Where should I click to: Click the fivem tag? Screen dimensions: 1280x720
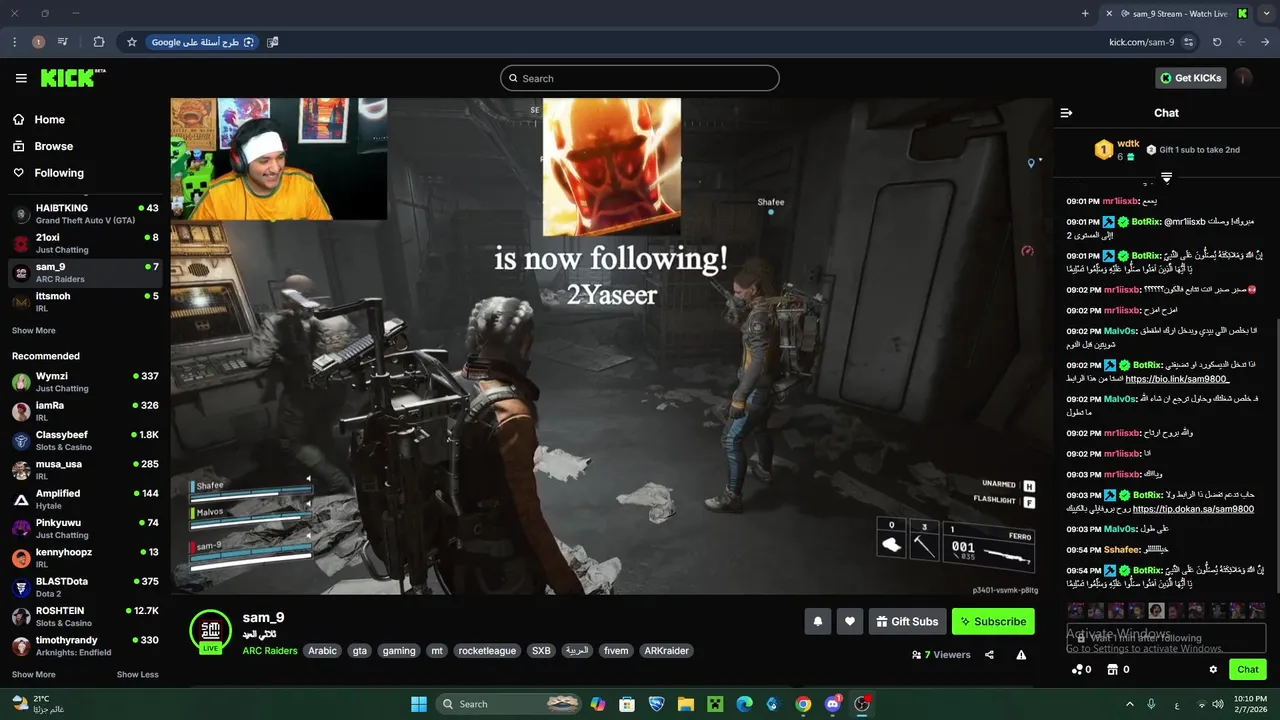click(616, 651)
